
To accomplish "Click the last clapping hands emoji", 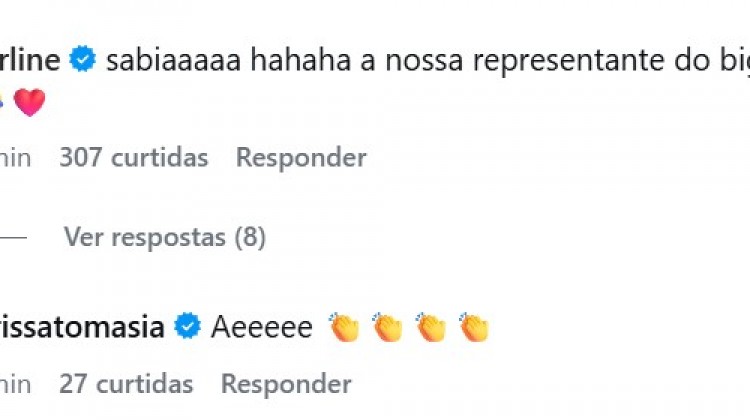I will click(474, 327).
